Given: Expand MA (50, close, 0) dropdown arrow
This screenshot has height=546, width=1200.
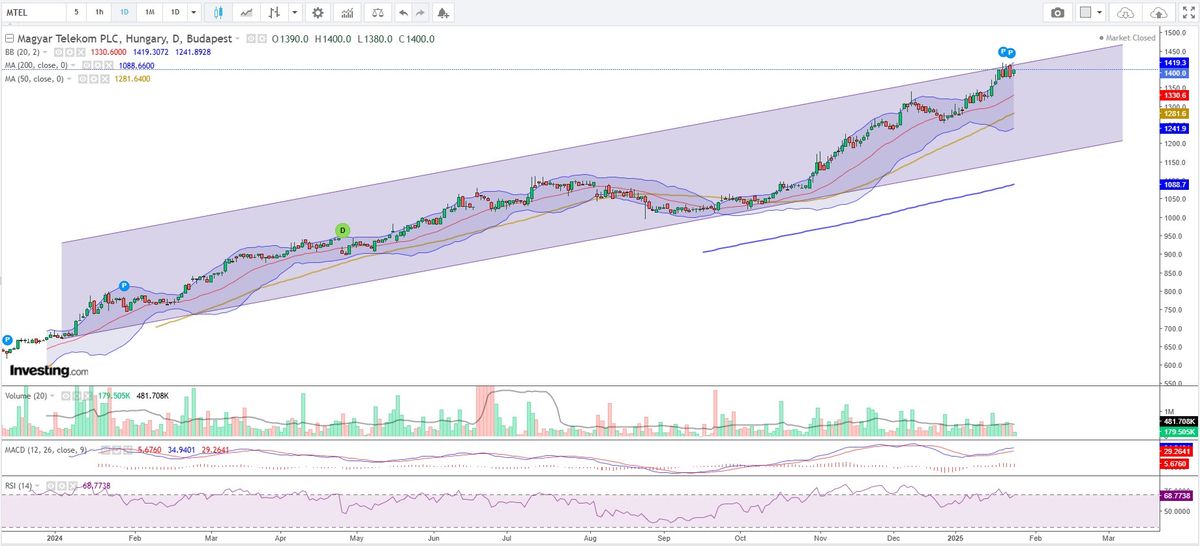Looking at the screenshot, I should pyautogui.click(x=69, y=79).
